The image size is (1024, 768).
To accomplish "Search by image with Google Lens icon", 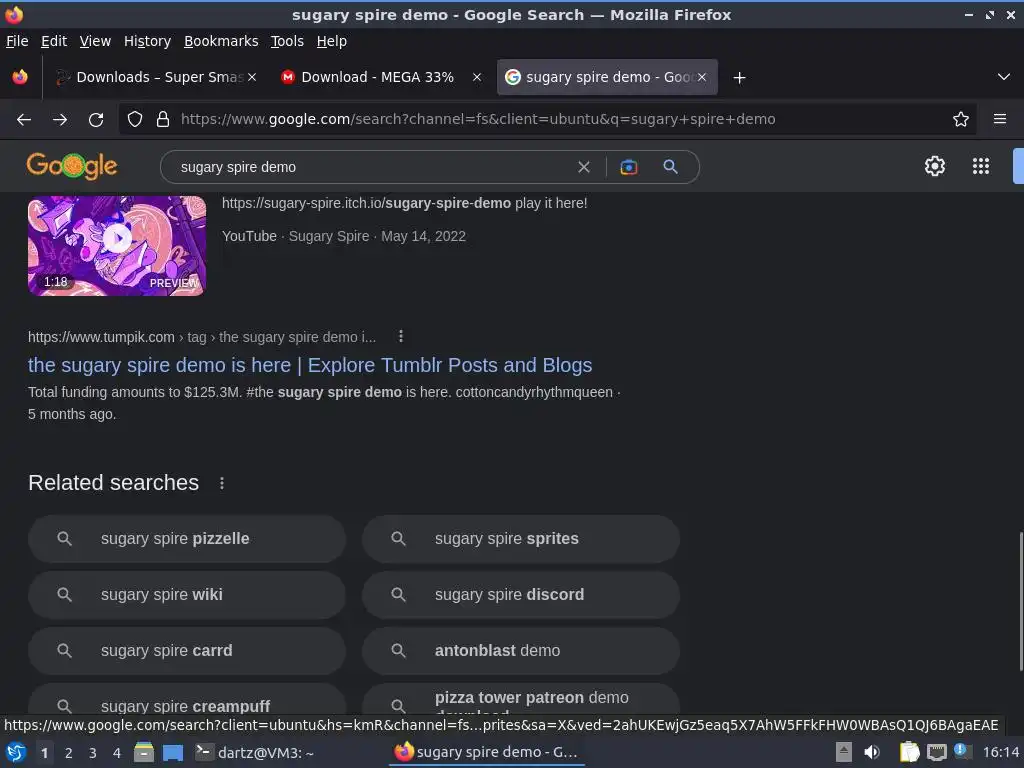I will (x=629, y=167).
